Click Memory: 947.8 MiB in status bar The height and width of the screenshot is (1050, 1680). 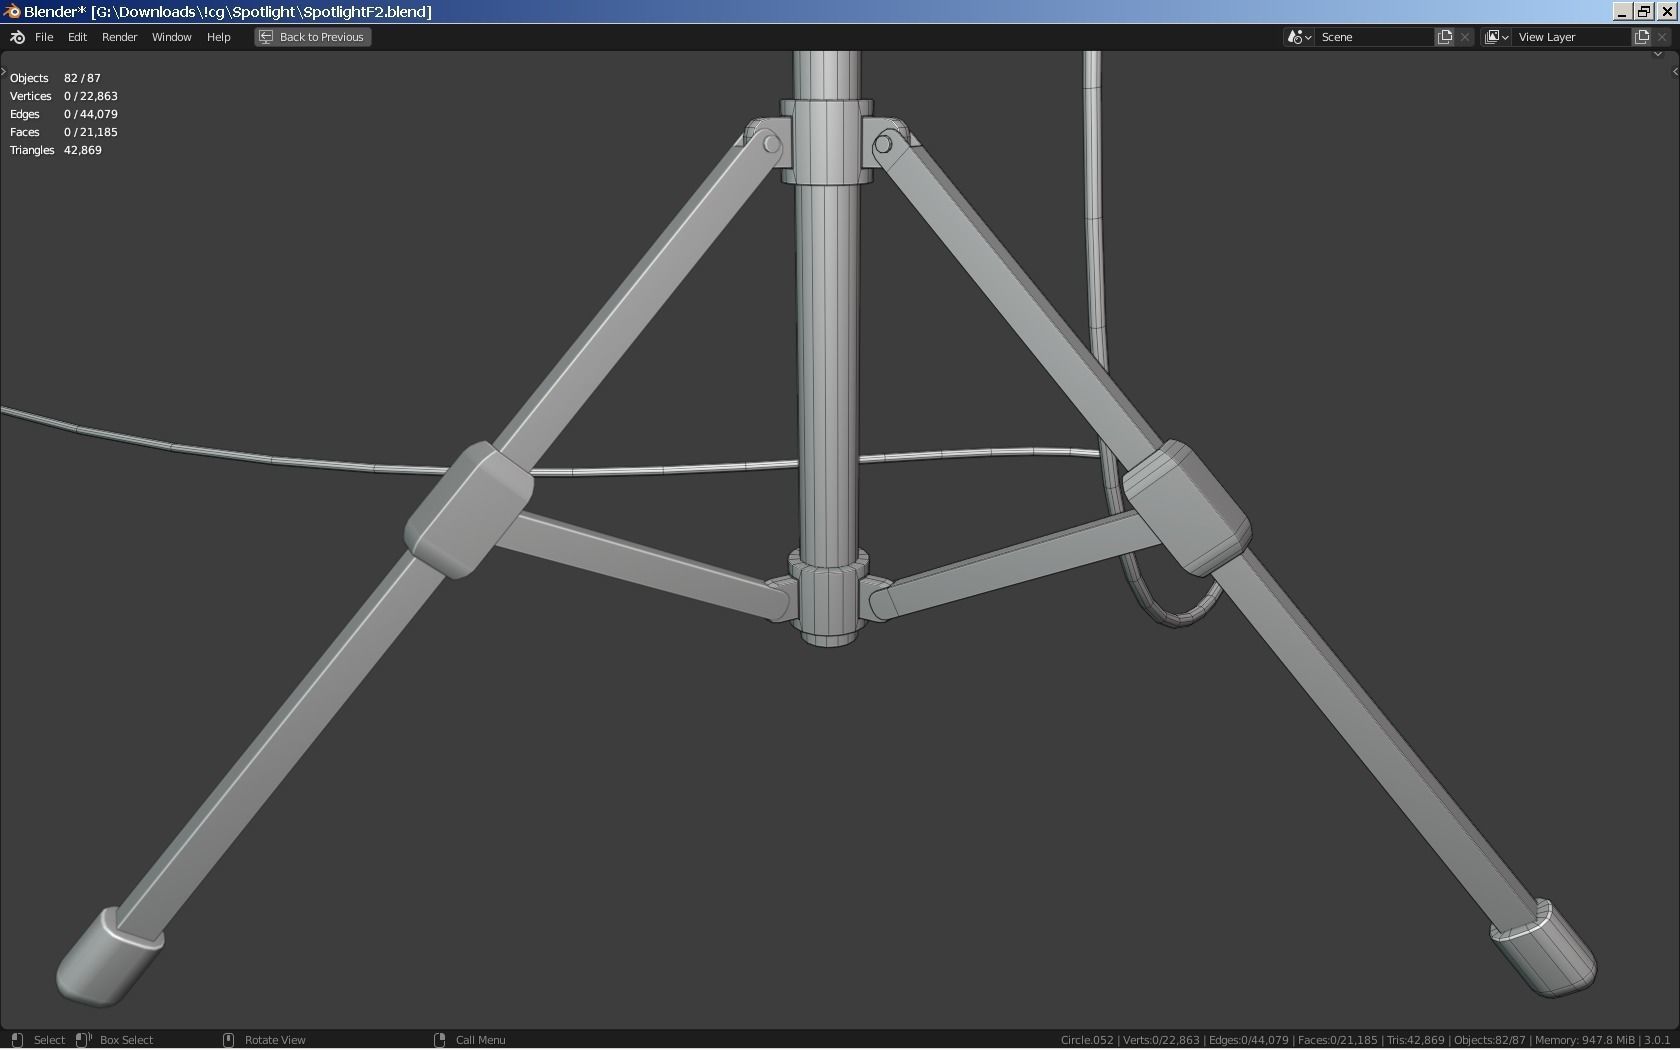[x=1585, y=1040]
